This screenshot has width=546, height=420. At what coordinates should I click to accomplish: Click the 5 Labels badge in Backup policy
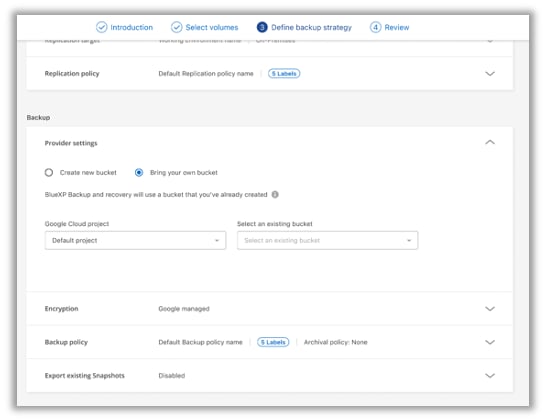pos(273,342)
